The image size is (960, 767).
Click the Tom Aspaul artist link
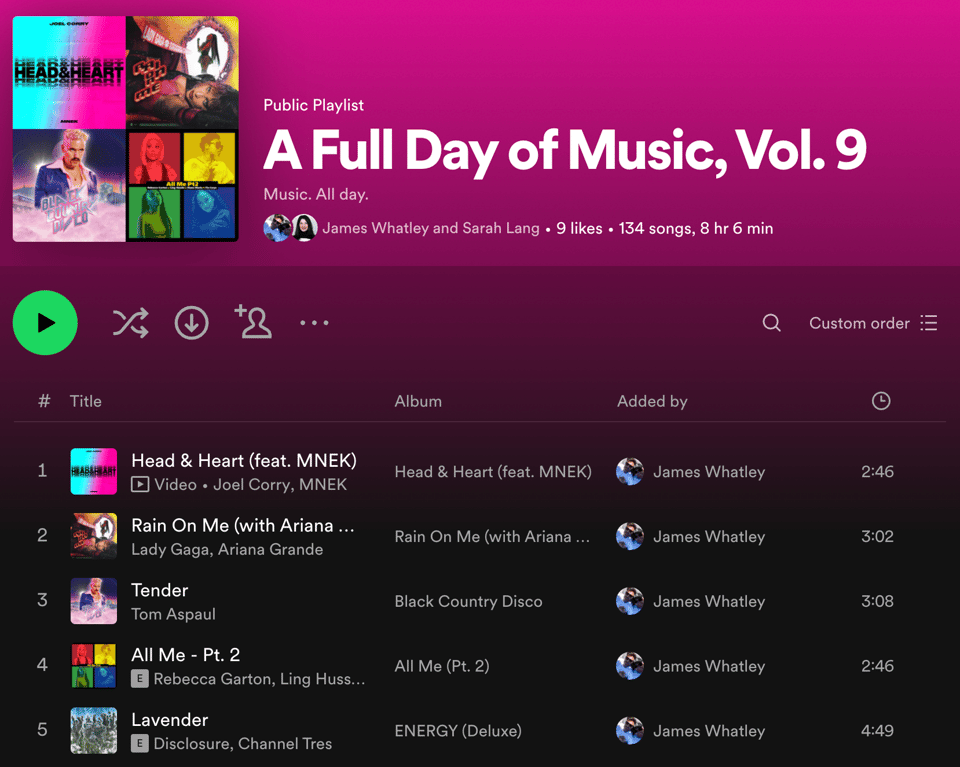pyautogui.click(x=173, y=614)
